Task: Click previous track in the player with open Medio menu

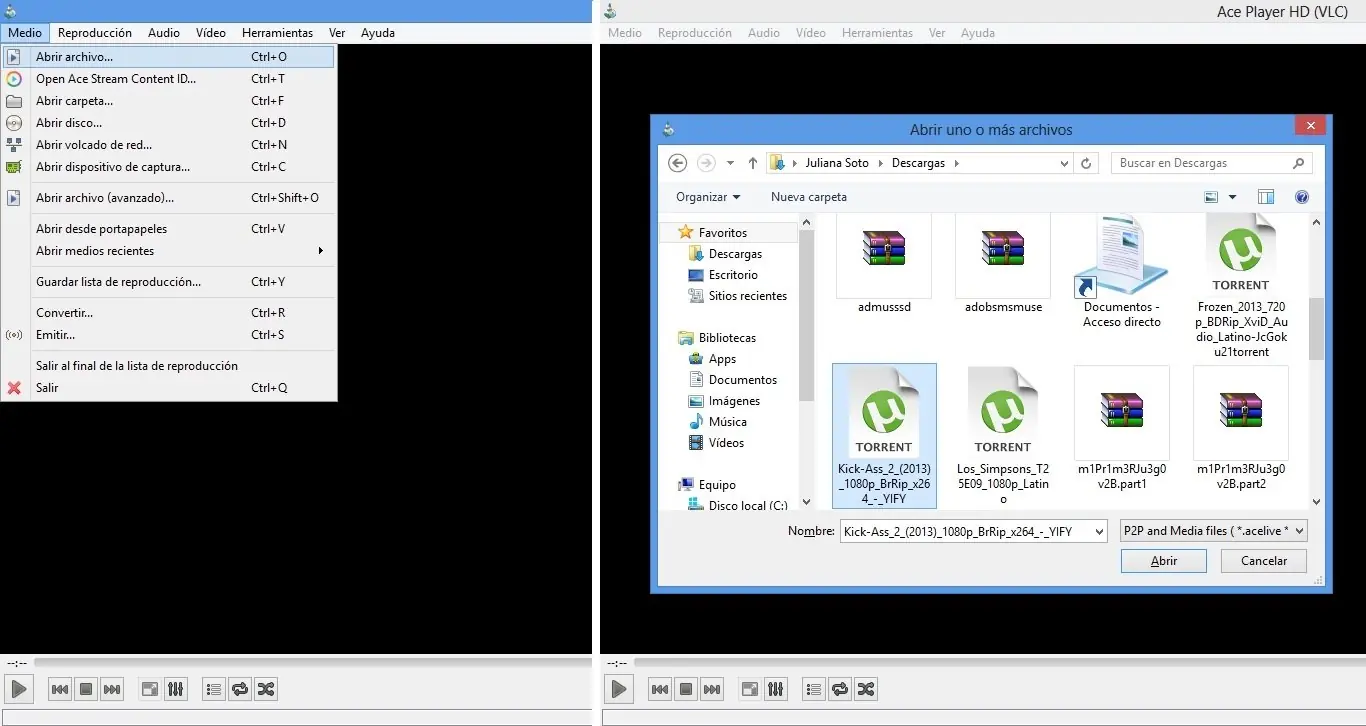Action: point(60,689)
